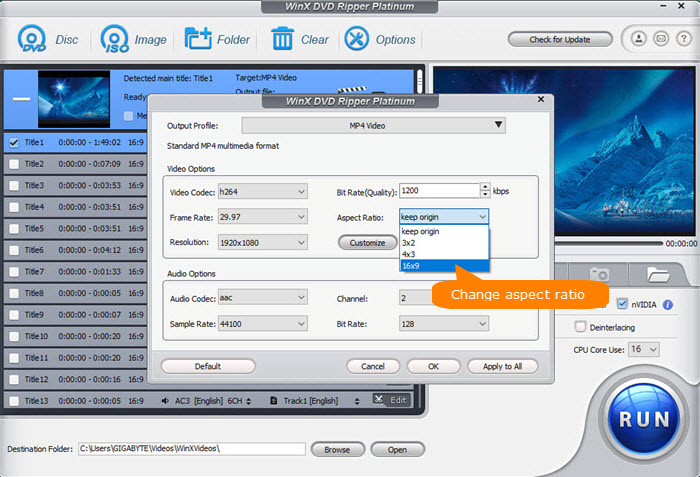Click the Default button
Screen dimensions: 700x477
click(x=208, y=366)
